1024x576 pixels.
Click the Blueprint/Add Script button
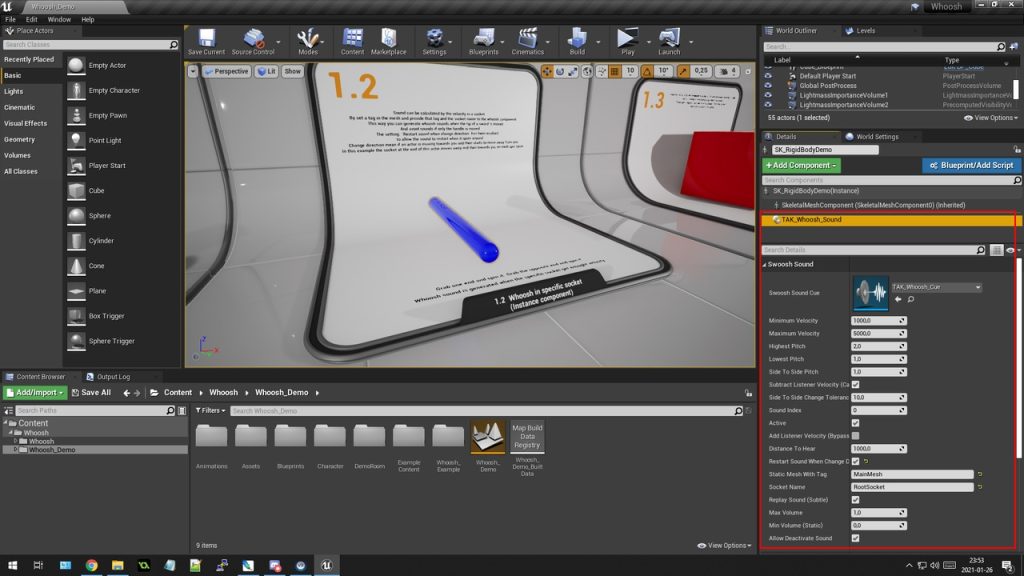(969, 165)
